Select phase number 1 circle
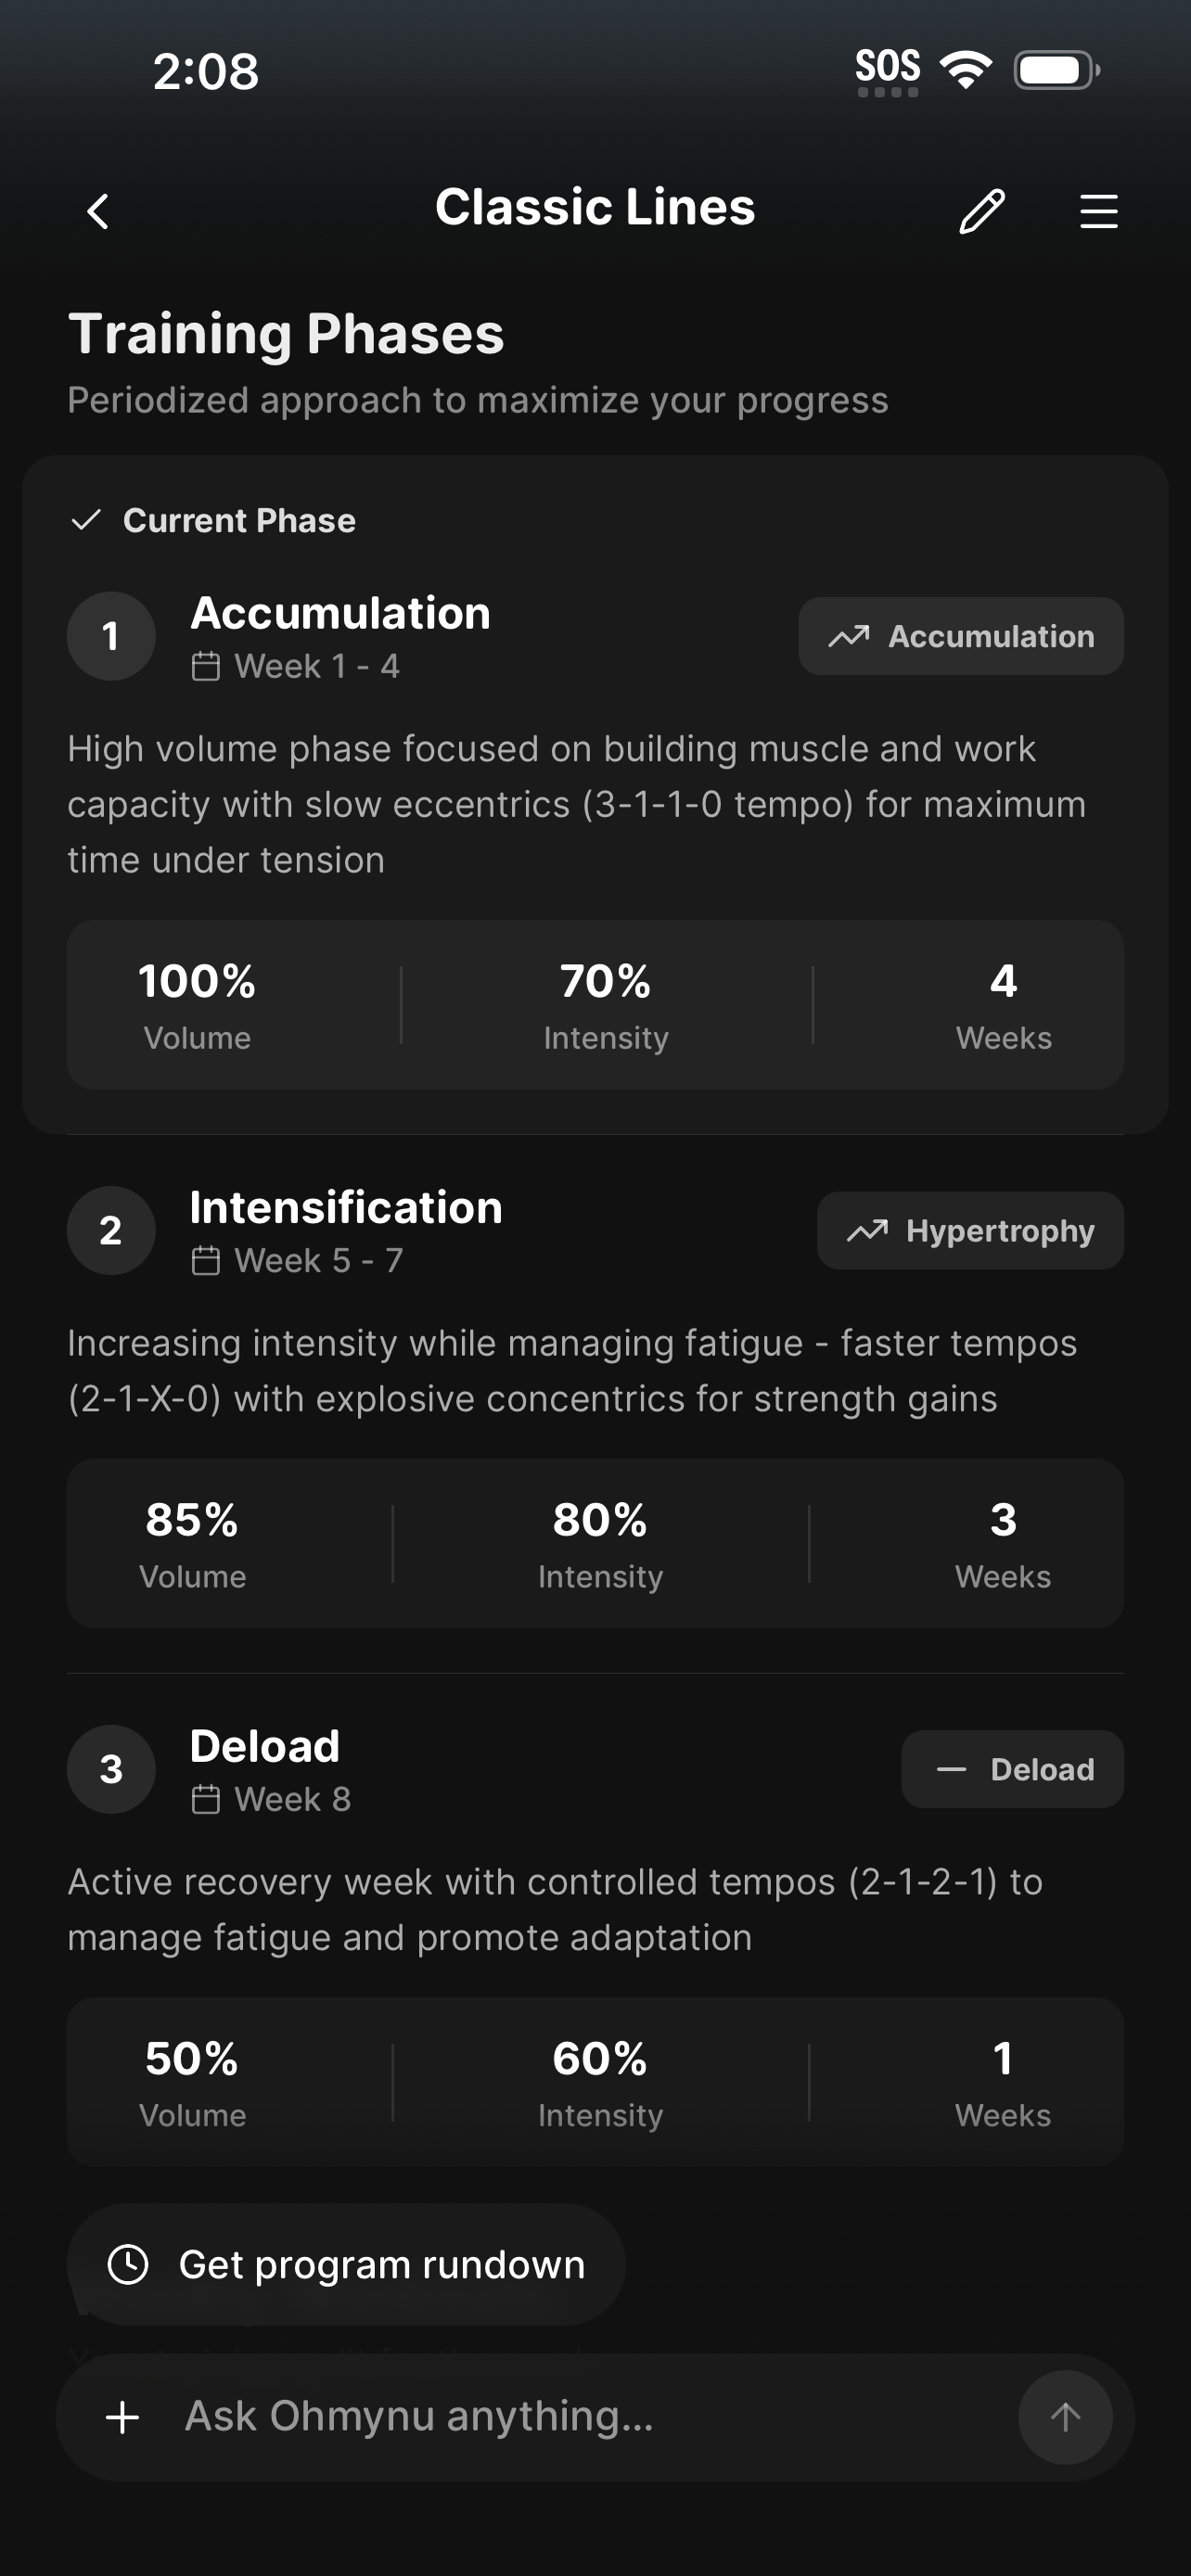This screenshot has width=1191, height=2576. [111, 636]
